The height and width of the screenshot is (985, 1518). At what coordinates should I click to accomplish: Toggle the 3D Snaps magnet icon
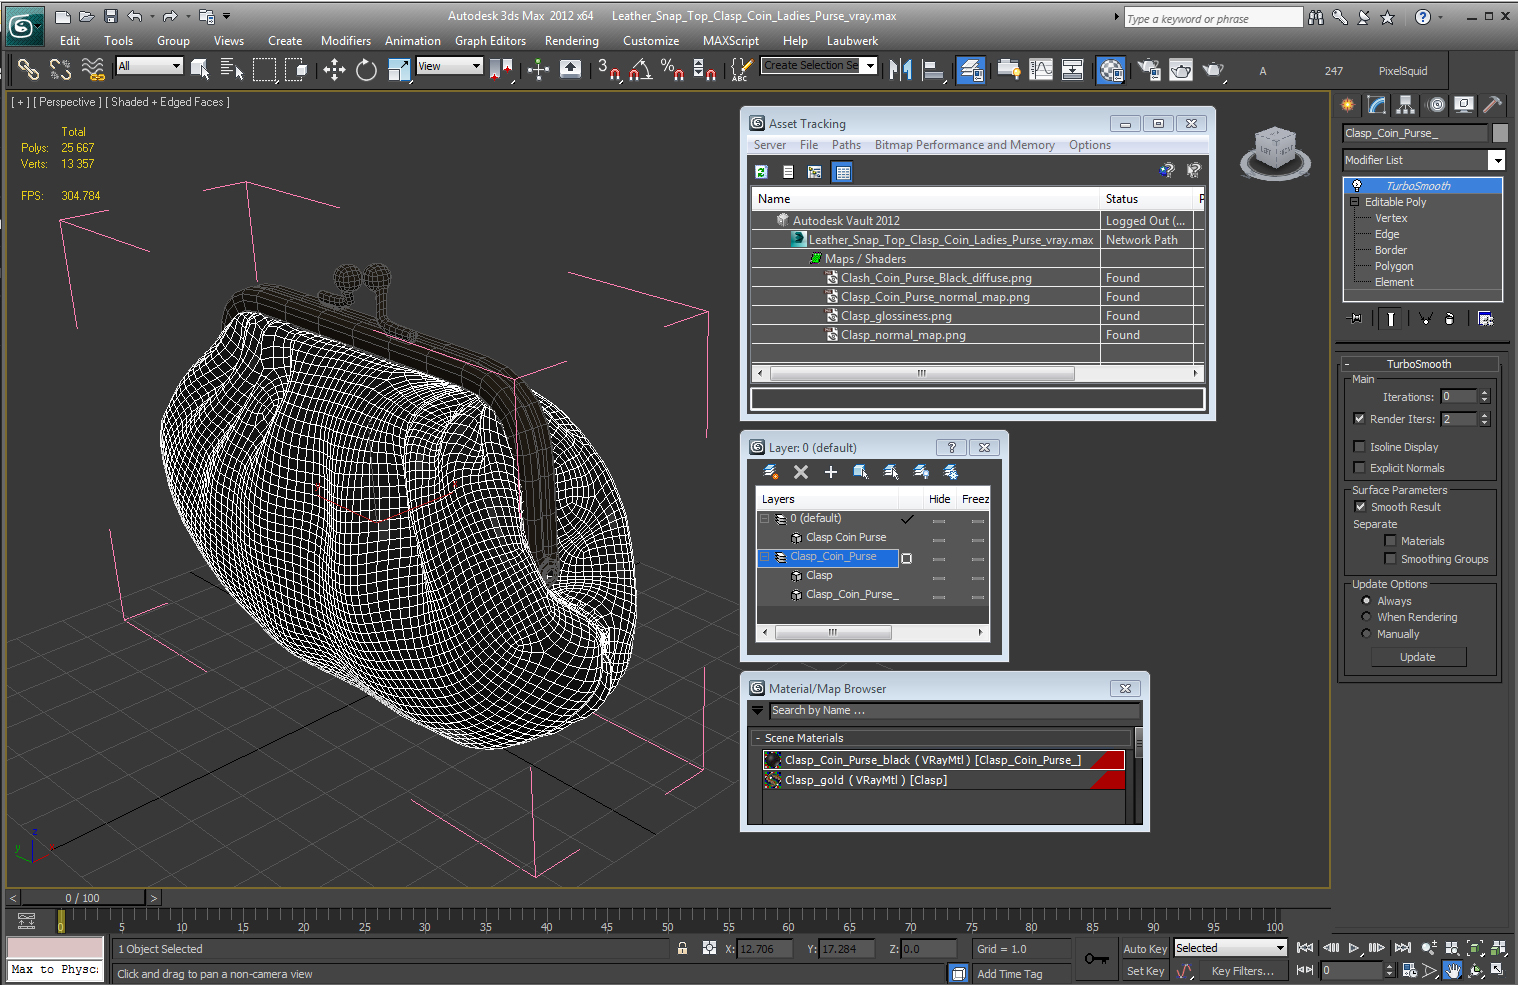pyautogui.click(x=609, y=69)
